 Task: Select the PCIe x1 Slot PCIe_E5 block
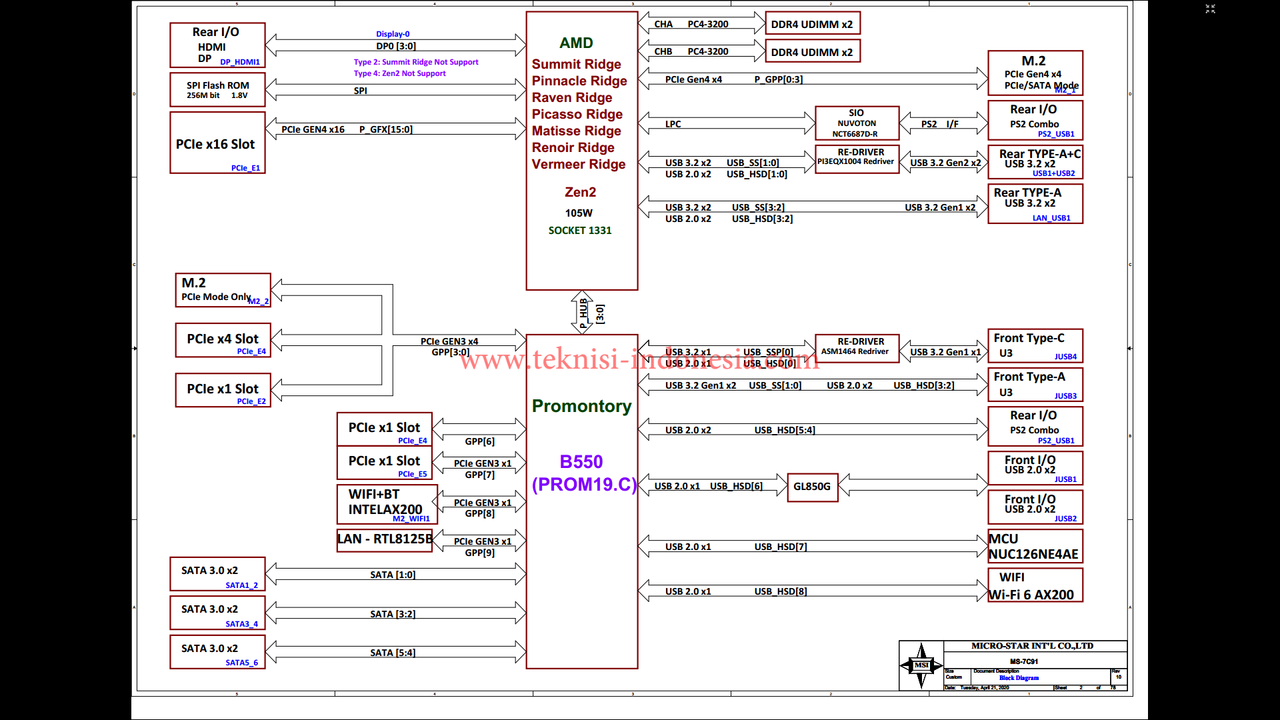point(384,463)
